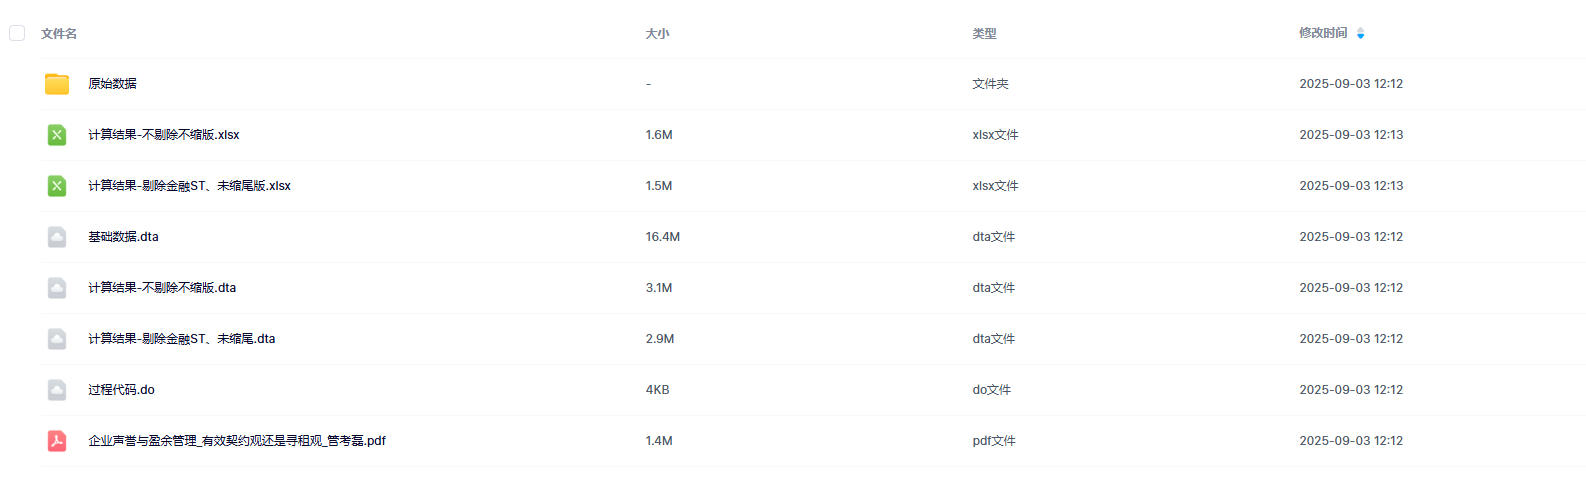Click the file icon for 过程代码.do
Viewport: 1586px width, 485px height.
click(x=57, y=390)
